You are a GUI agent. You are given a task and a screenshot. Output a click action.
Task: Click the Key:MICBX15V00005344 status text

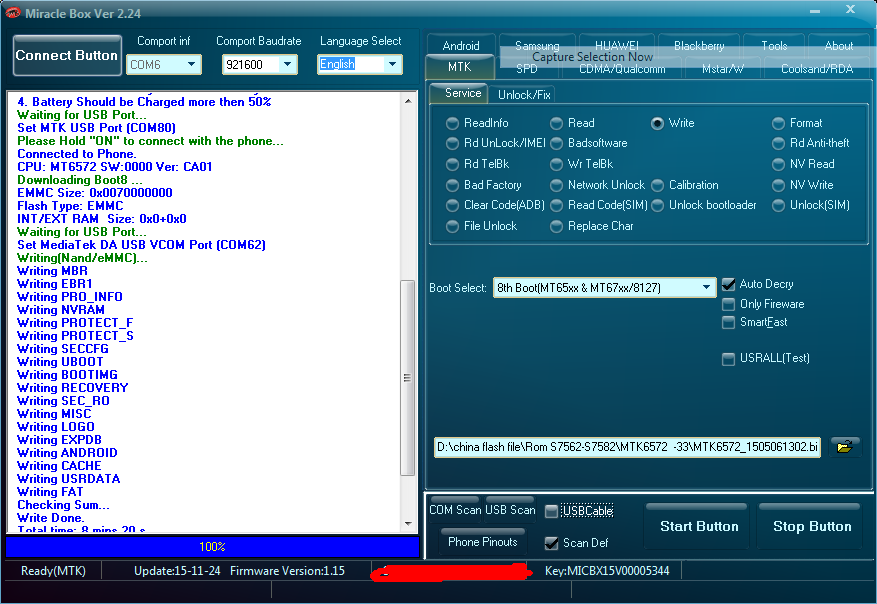(x=607, y=571)
